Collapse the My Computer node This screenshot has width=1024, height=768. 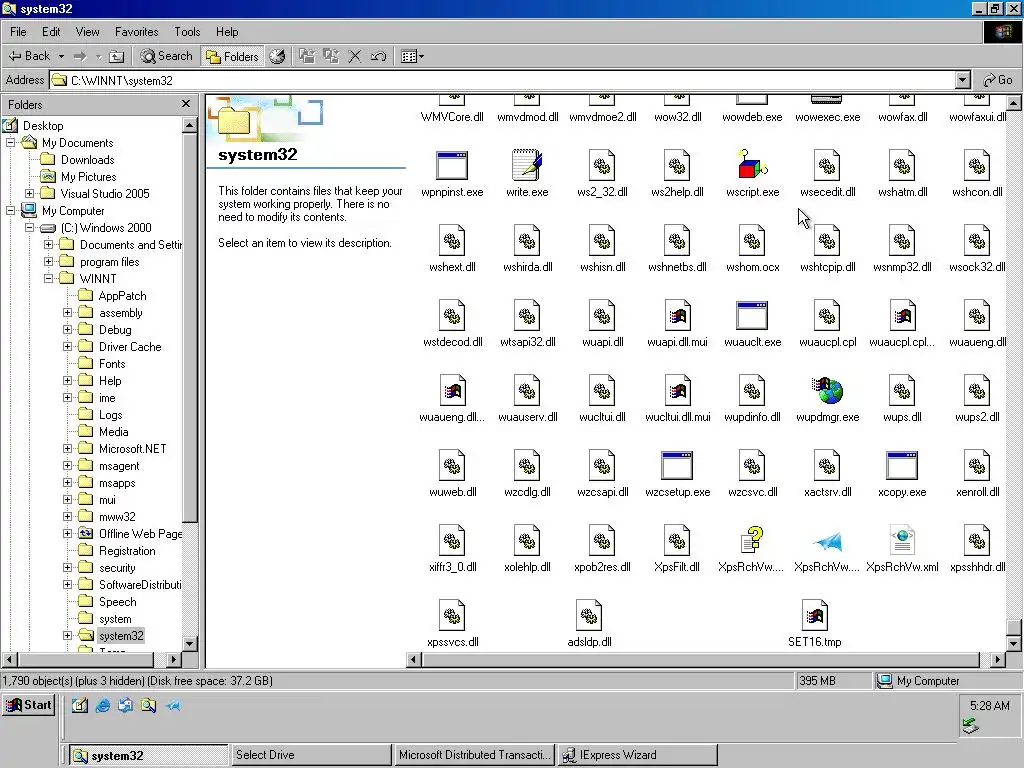(x=10, y=210)
